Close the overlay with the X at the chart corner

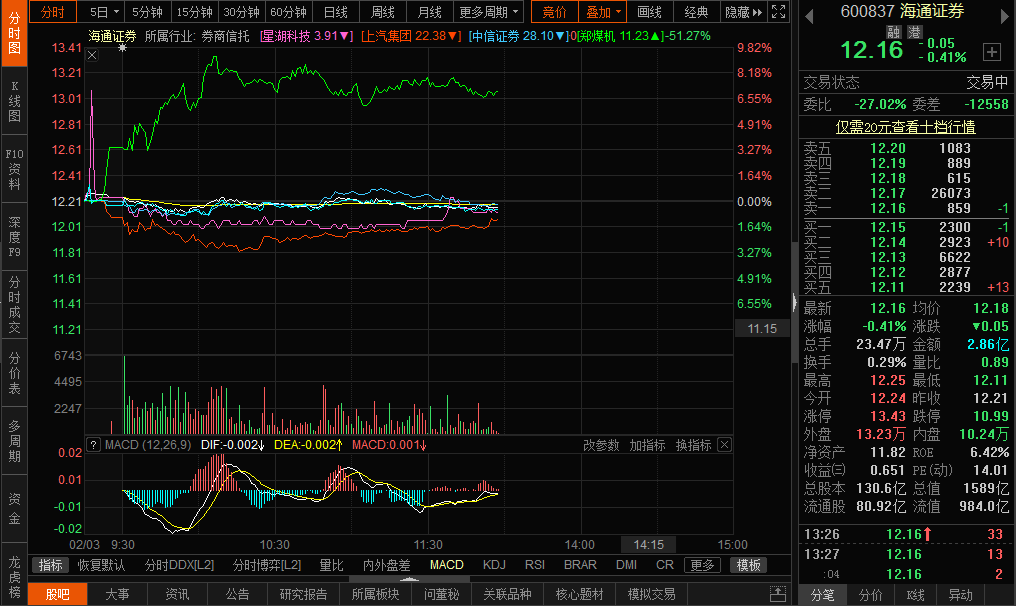[x=92, y=55]
